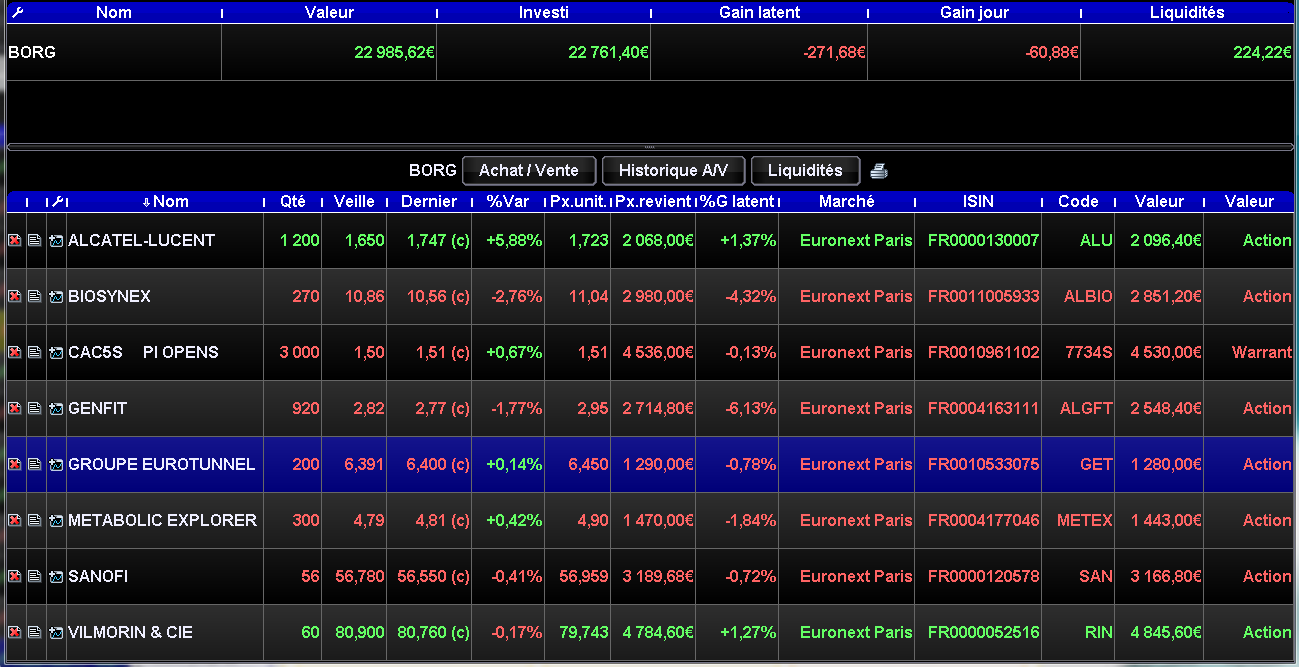This screenshot has width=1299, height=667.
Task: Open the chart icon beside BIOSYNEX
Action: tap(56, 297)
